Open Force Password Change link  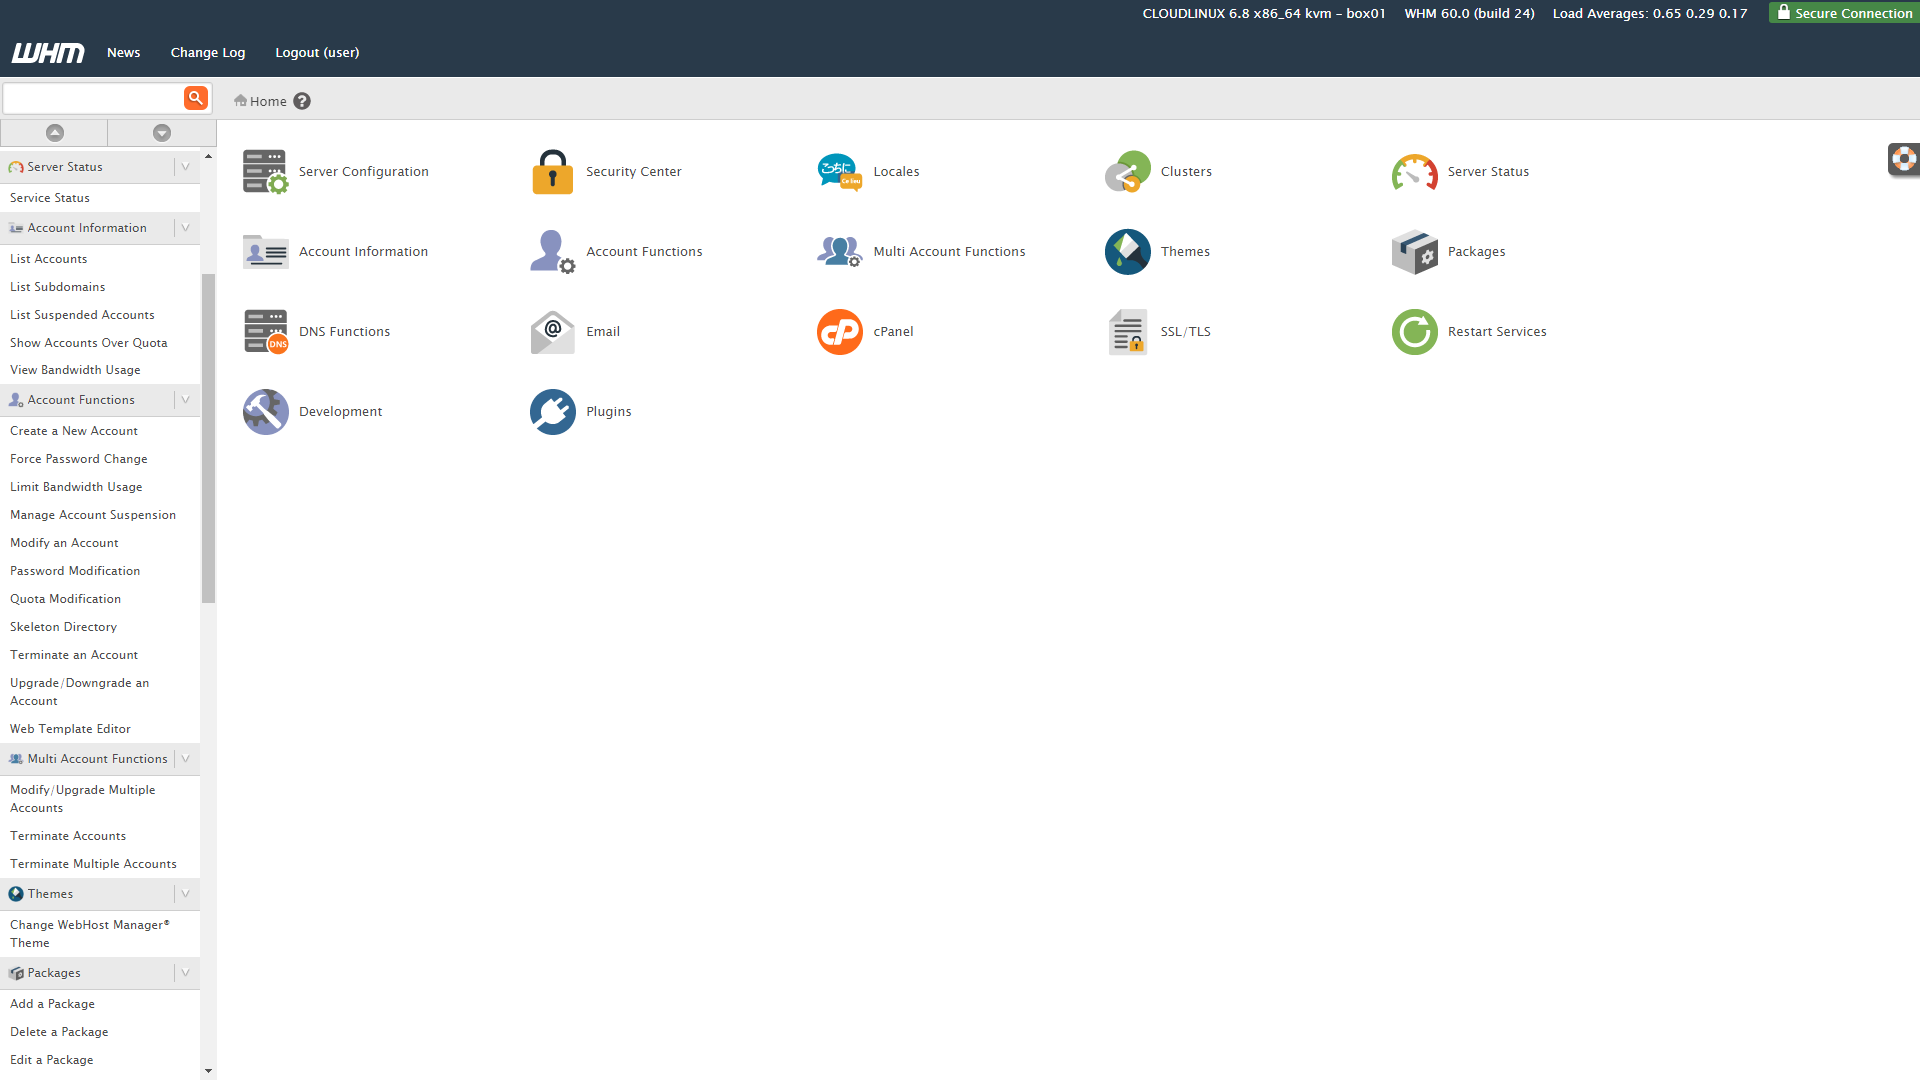tap(79, 459)
